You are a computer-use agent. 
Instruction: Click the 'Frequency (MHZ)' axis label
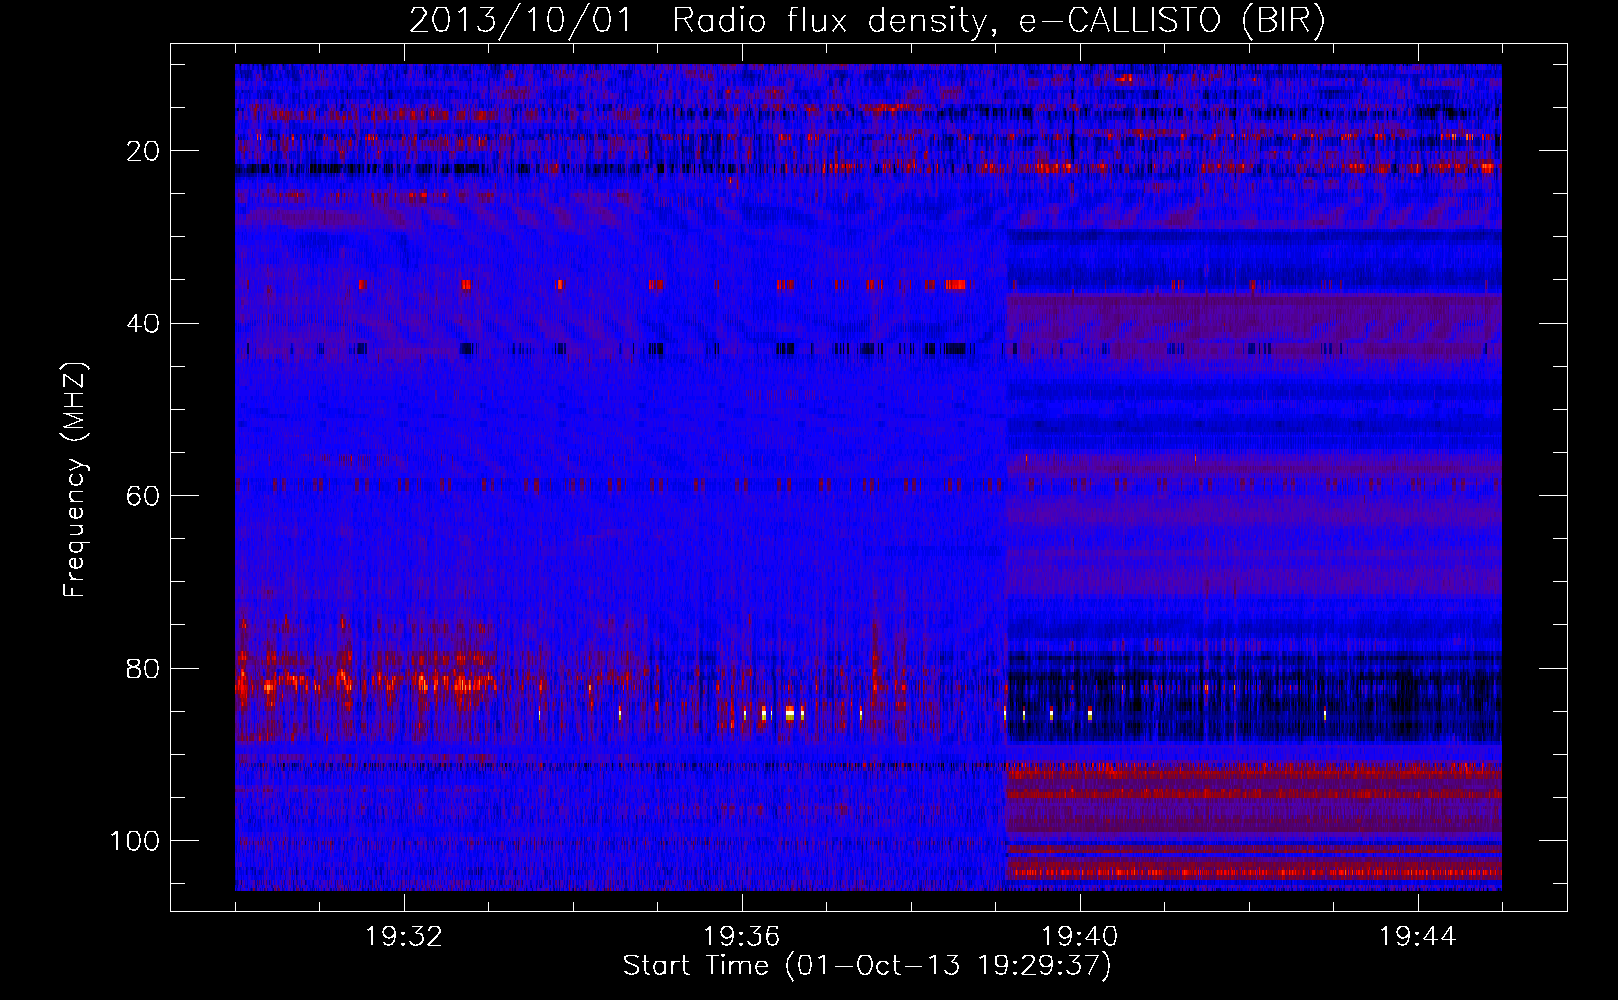click(76, 480)
